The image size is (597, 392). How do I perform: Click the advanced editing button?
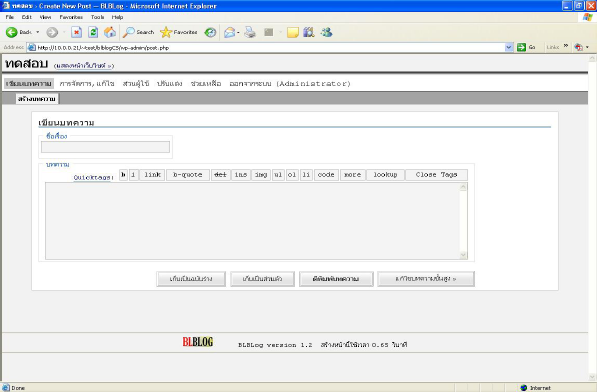tap(426, 279)
